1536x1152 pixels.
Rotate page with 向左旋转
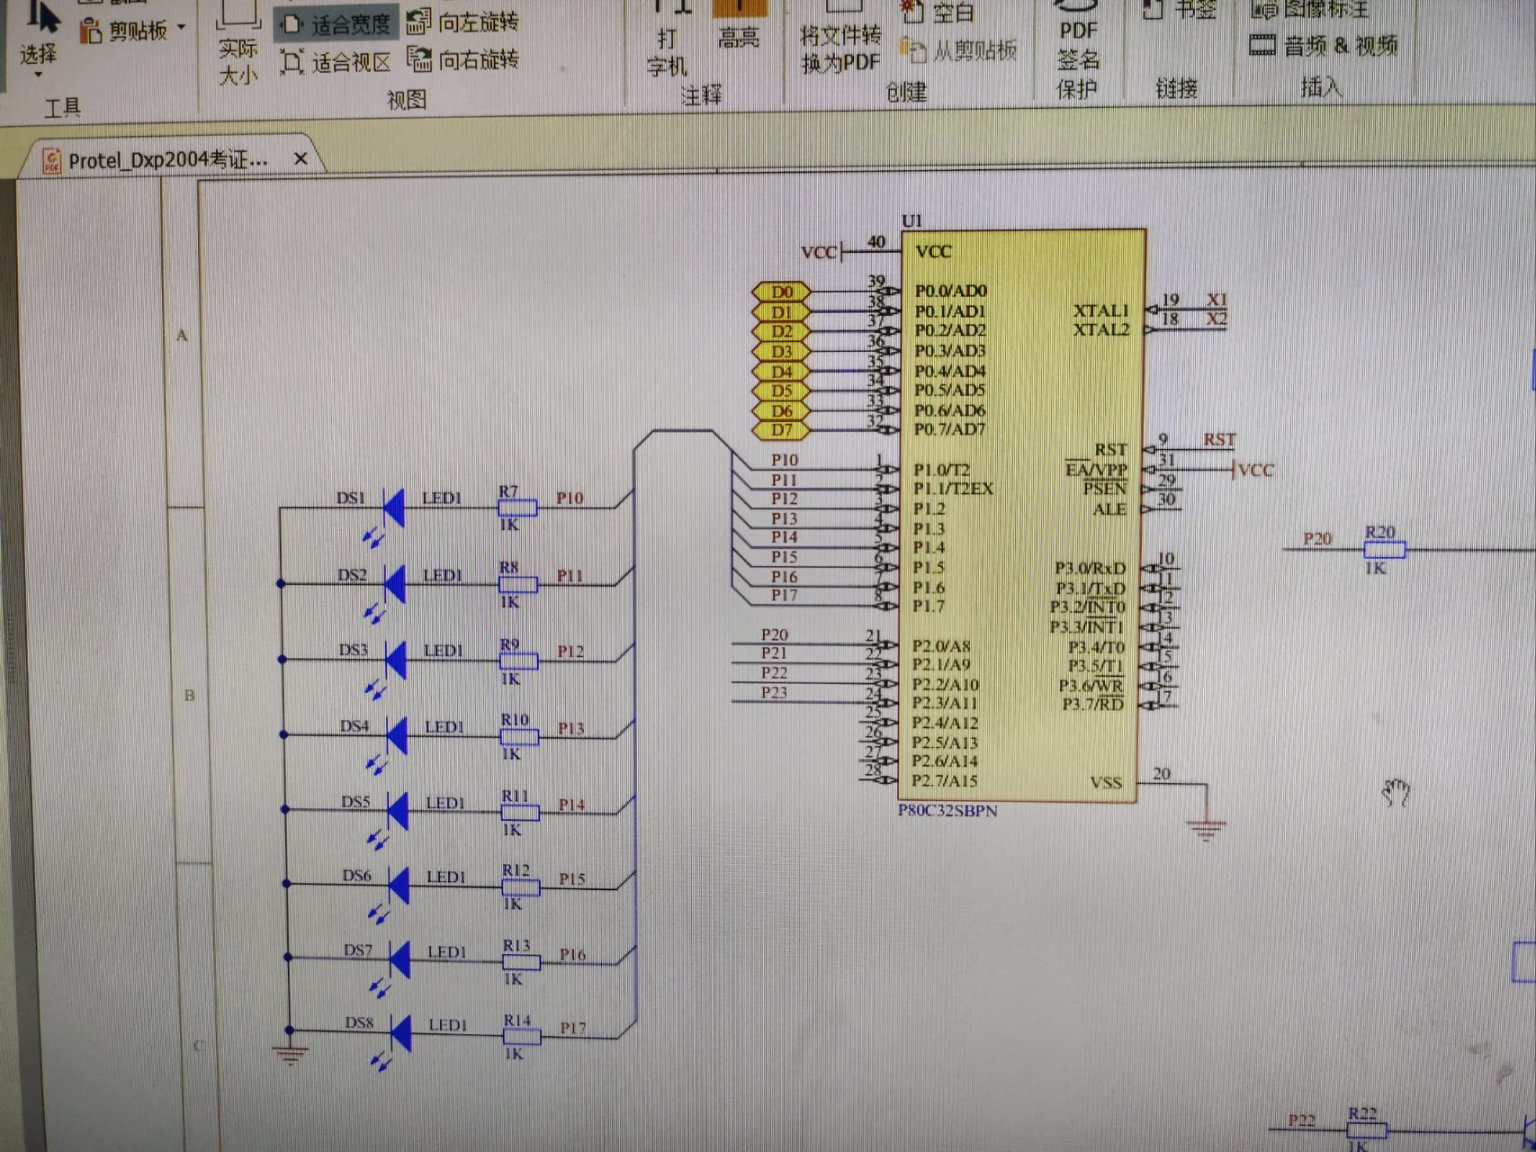pyautogui.click(x=463, y=21)
